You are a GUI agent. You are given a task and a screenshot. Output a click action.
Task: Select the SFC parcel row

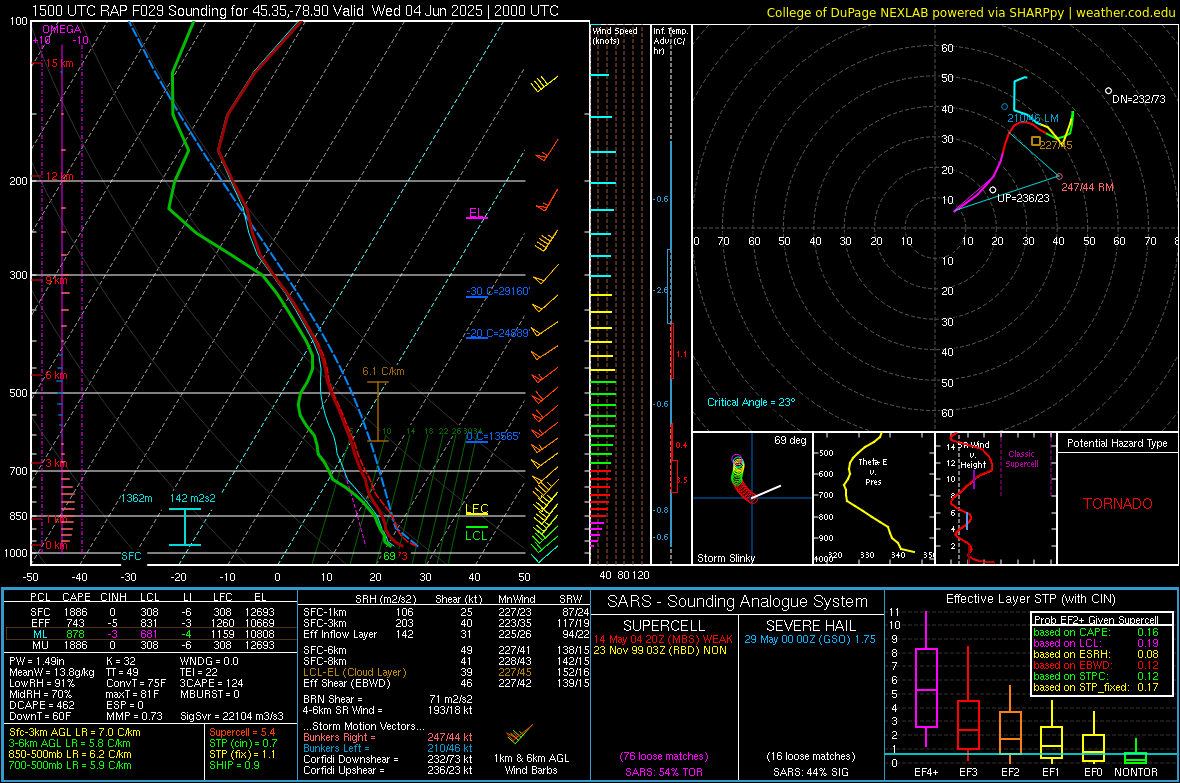point(151,612)
